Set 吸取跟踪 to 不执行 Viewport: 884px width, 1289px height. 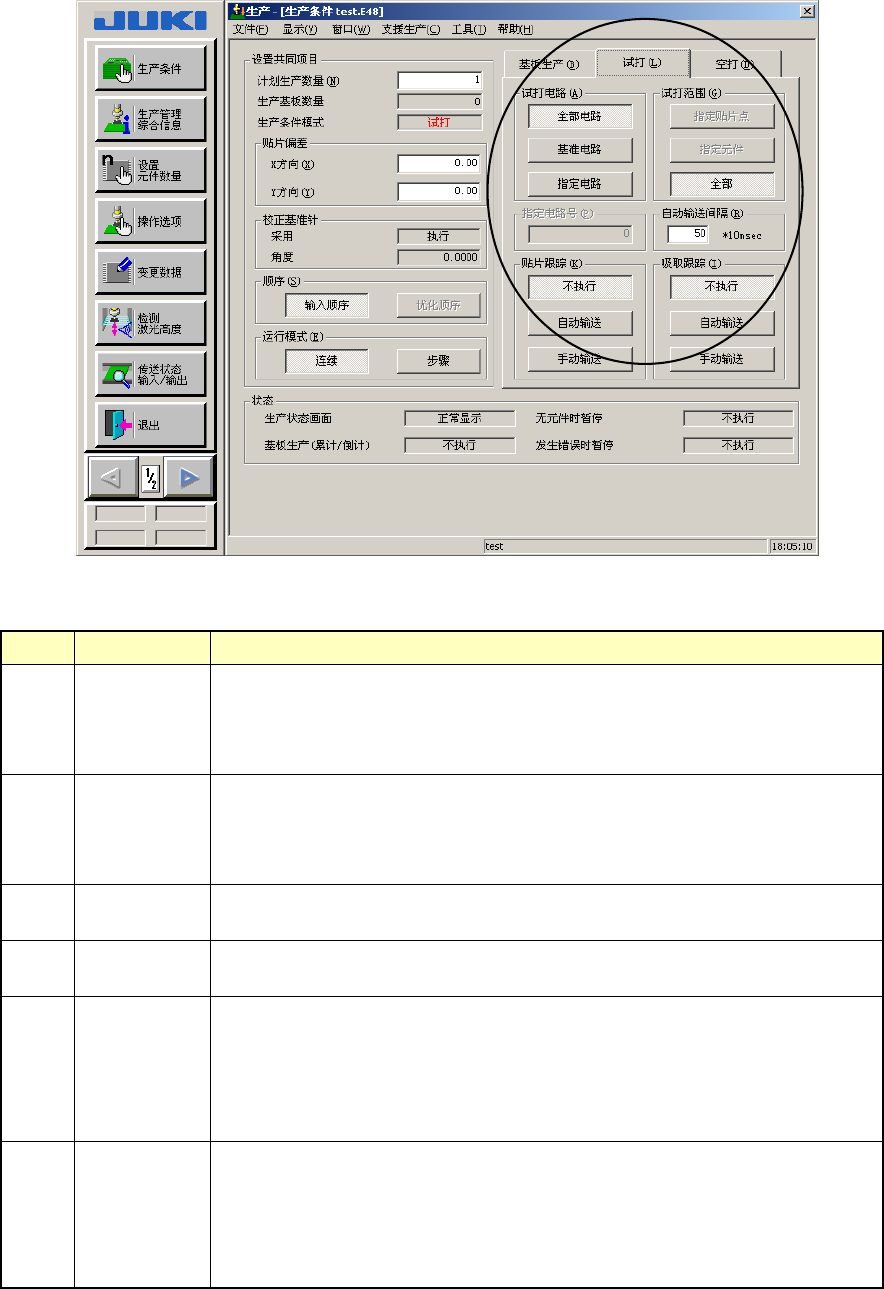click(x=722, y=286)
